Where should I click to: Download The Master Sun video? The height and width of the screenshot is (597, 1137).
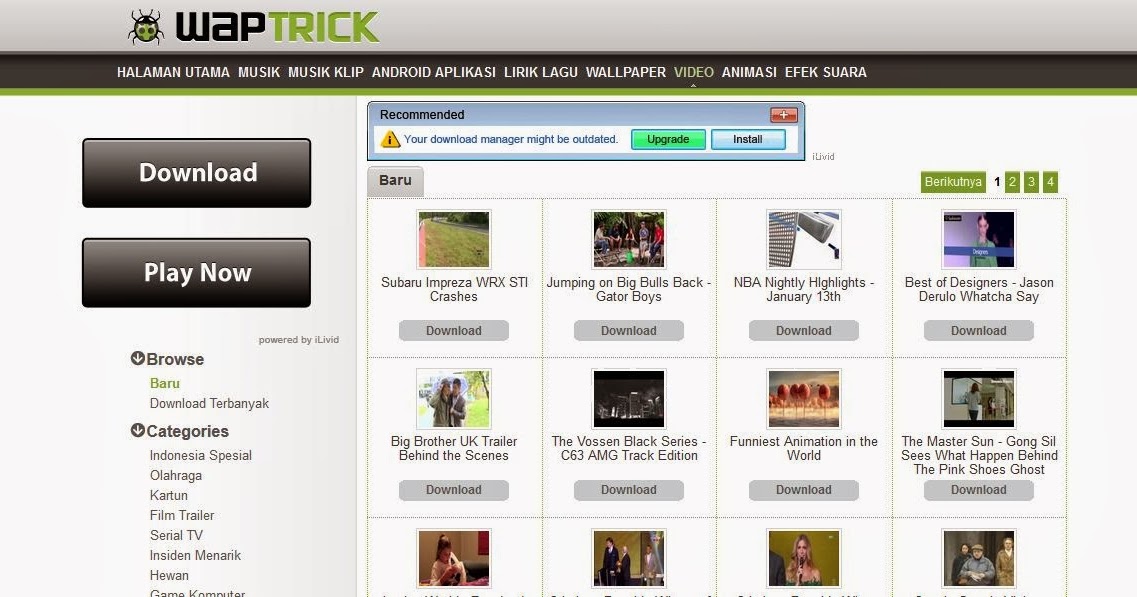[979, 490]
